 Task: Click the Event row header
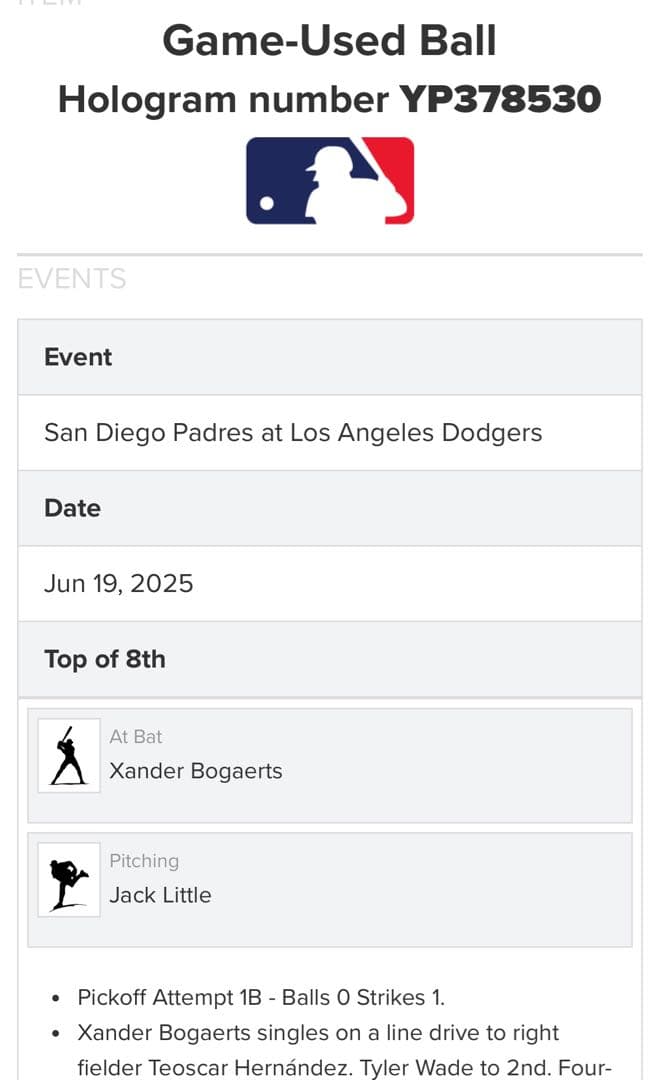(x=78, y=357)
